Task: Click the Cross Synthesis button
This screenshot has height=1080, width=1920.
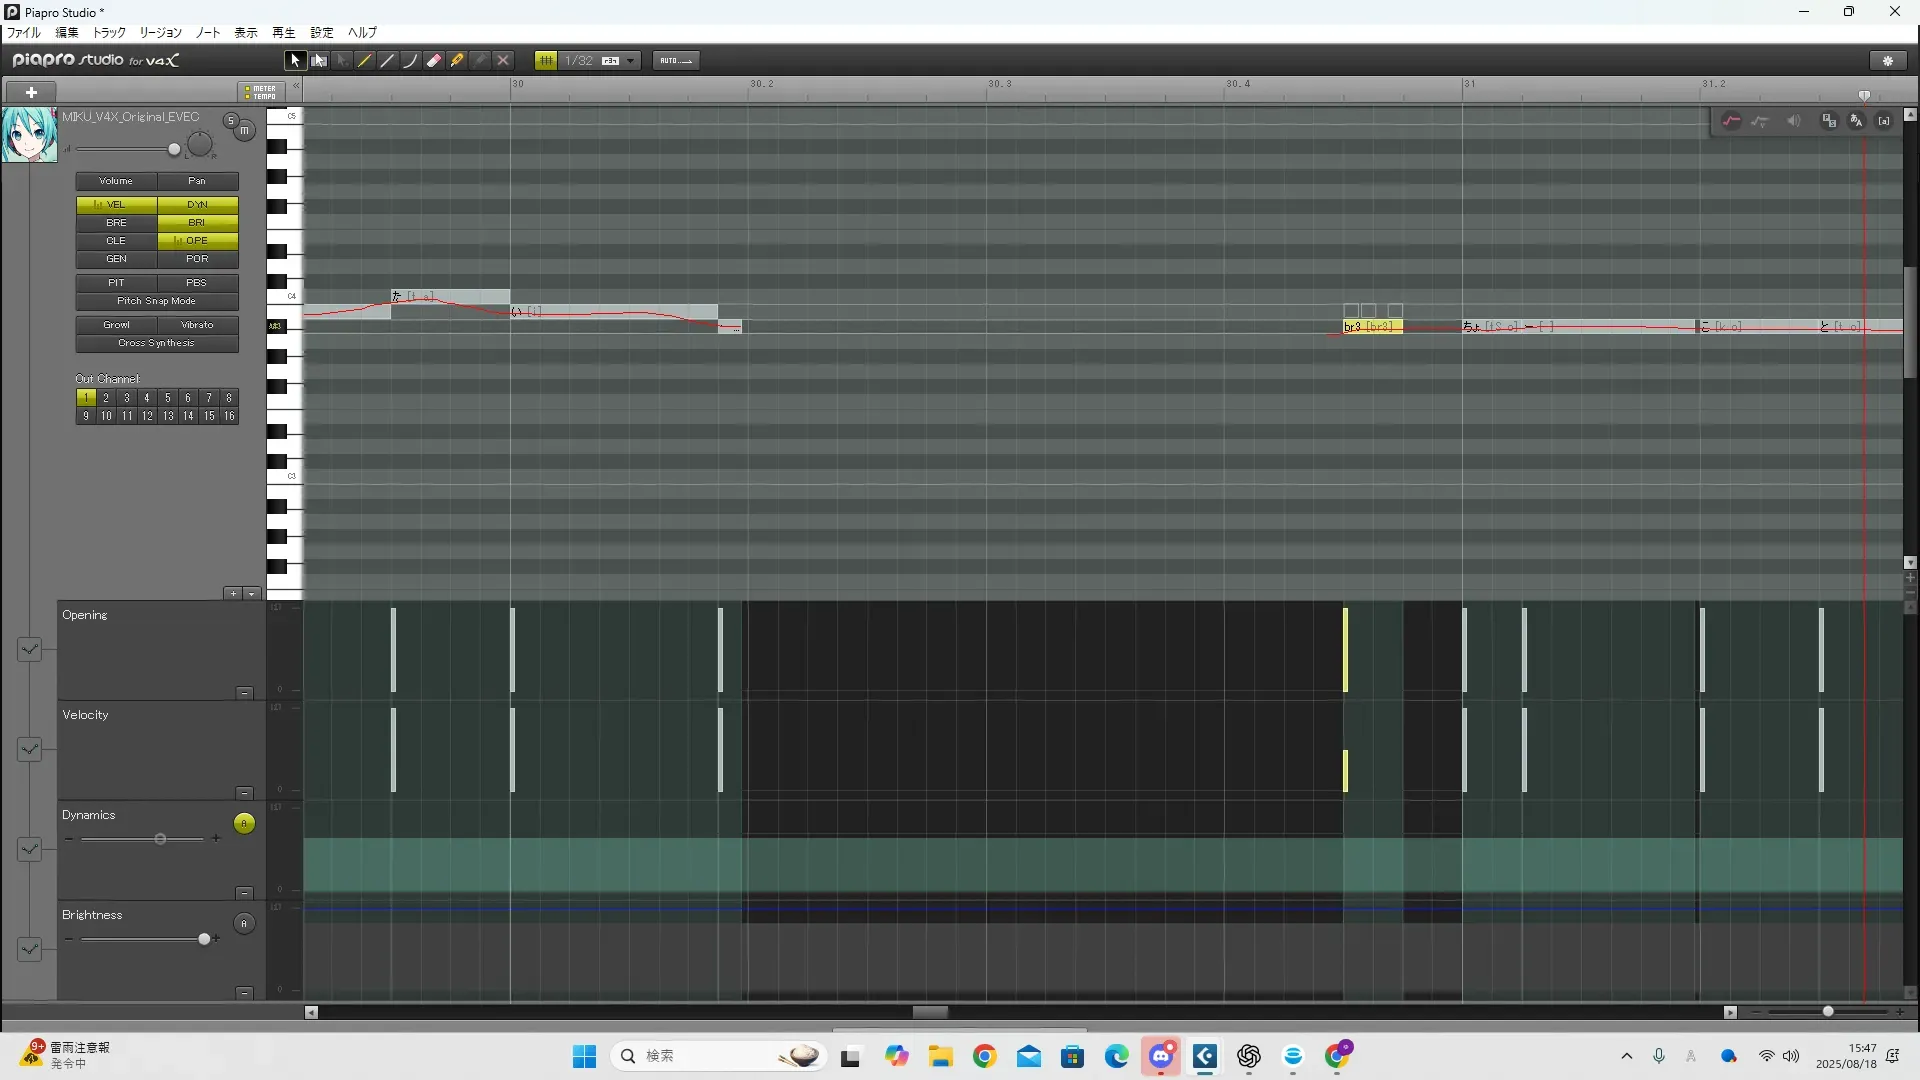Action: click(157, 343)
